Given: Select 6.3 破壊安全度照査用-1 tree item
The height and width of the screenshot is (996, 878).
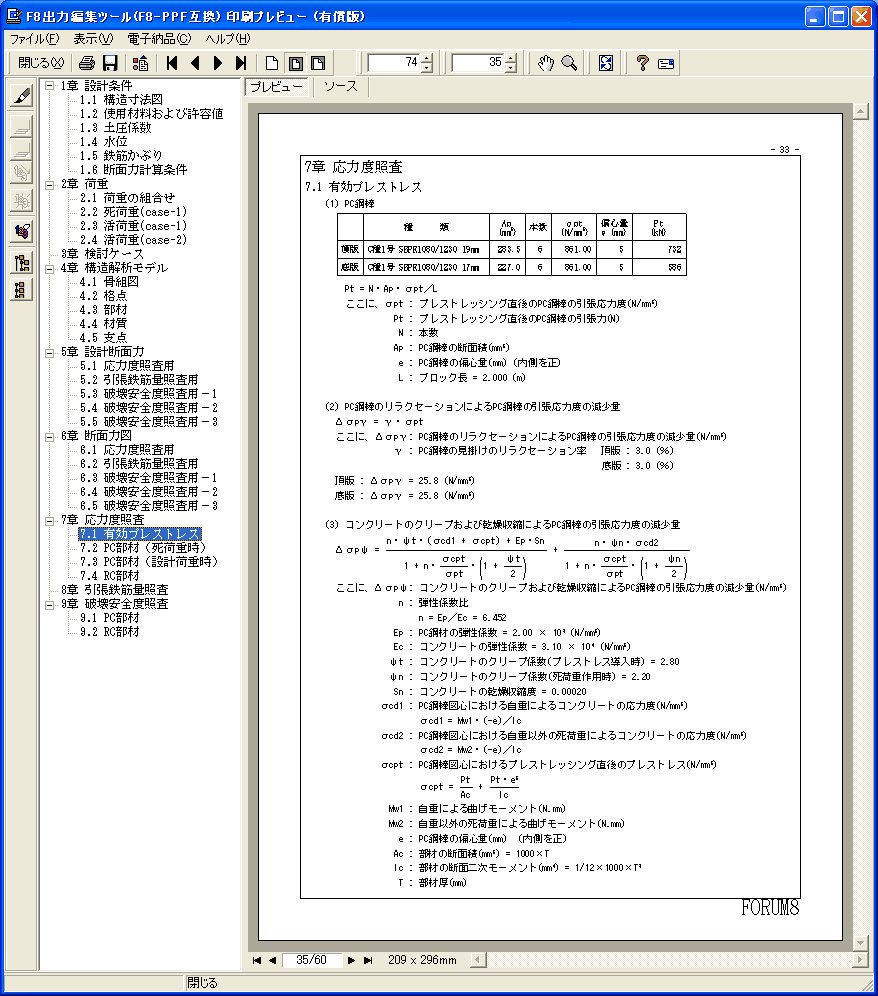Looking at the screenshot, I should point(148,477).
